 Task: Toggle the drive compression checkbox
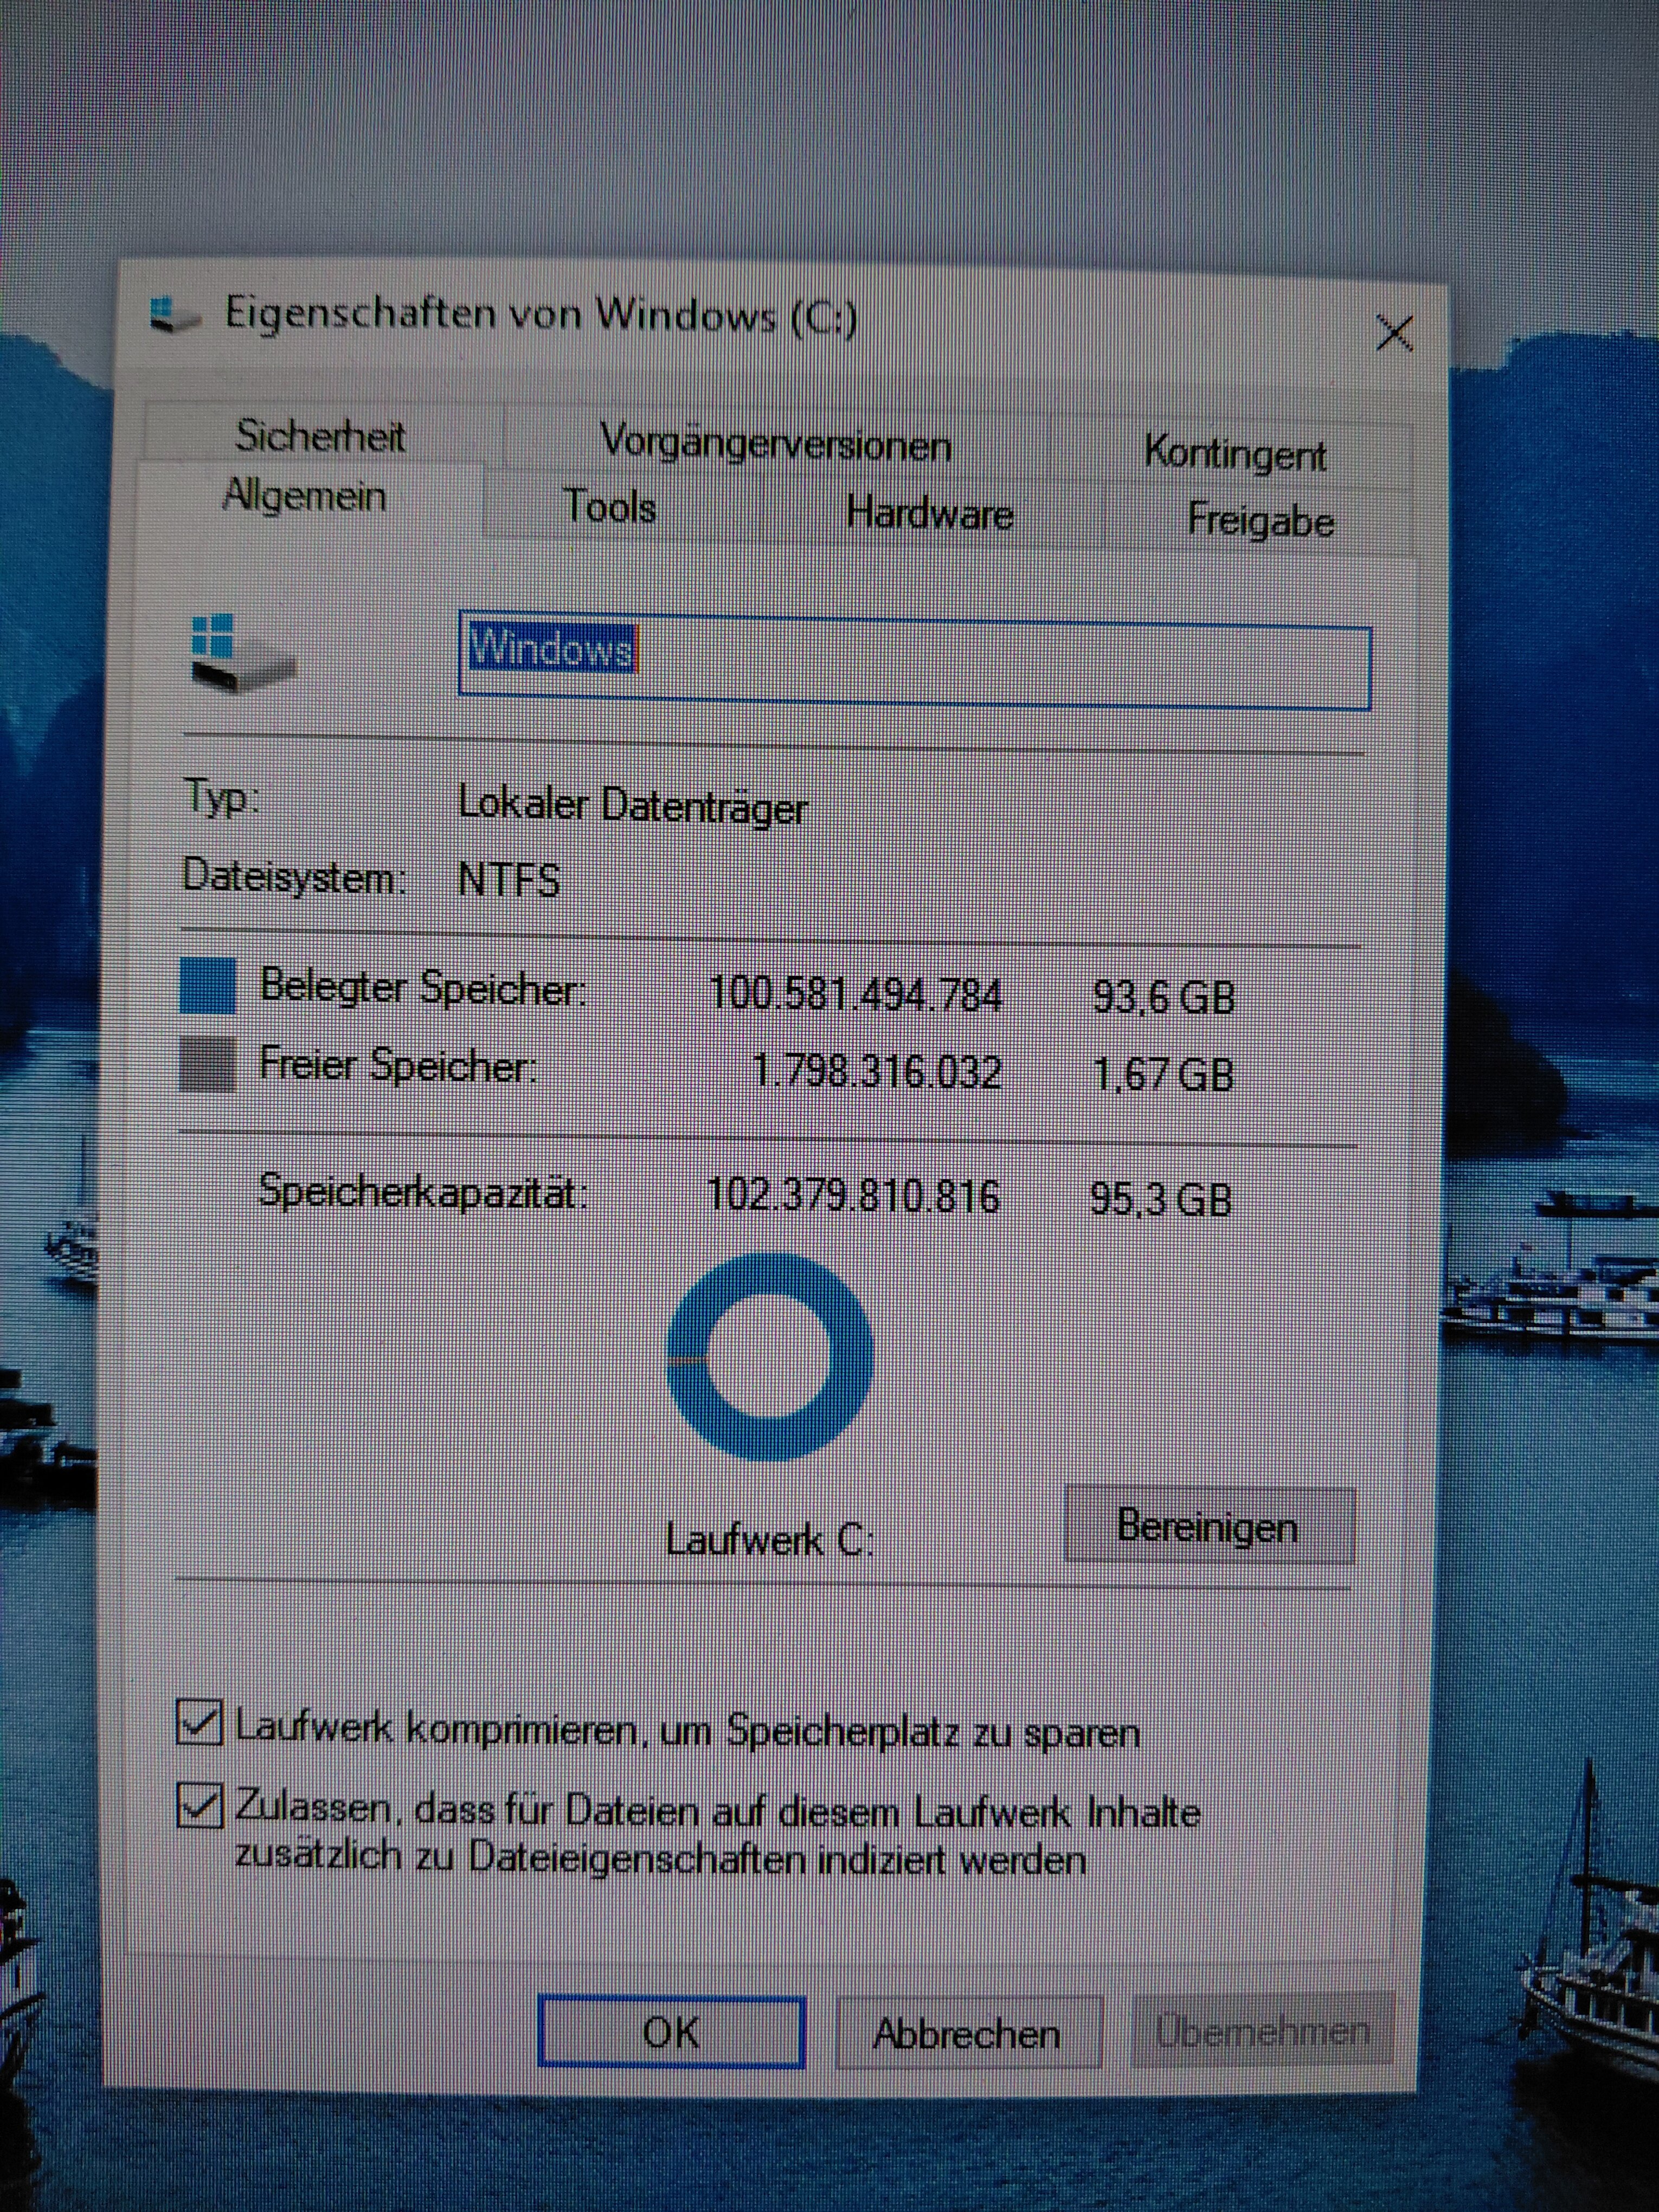[199, 1722]
